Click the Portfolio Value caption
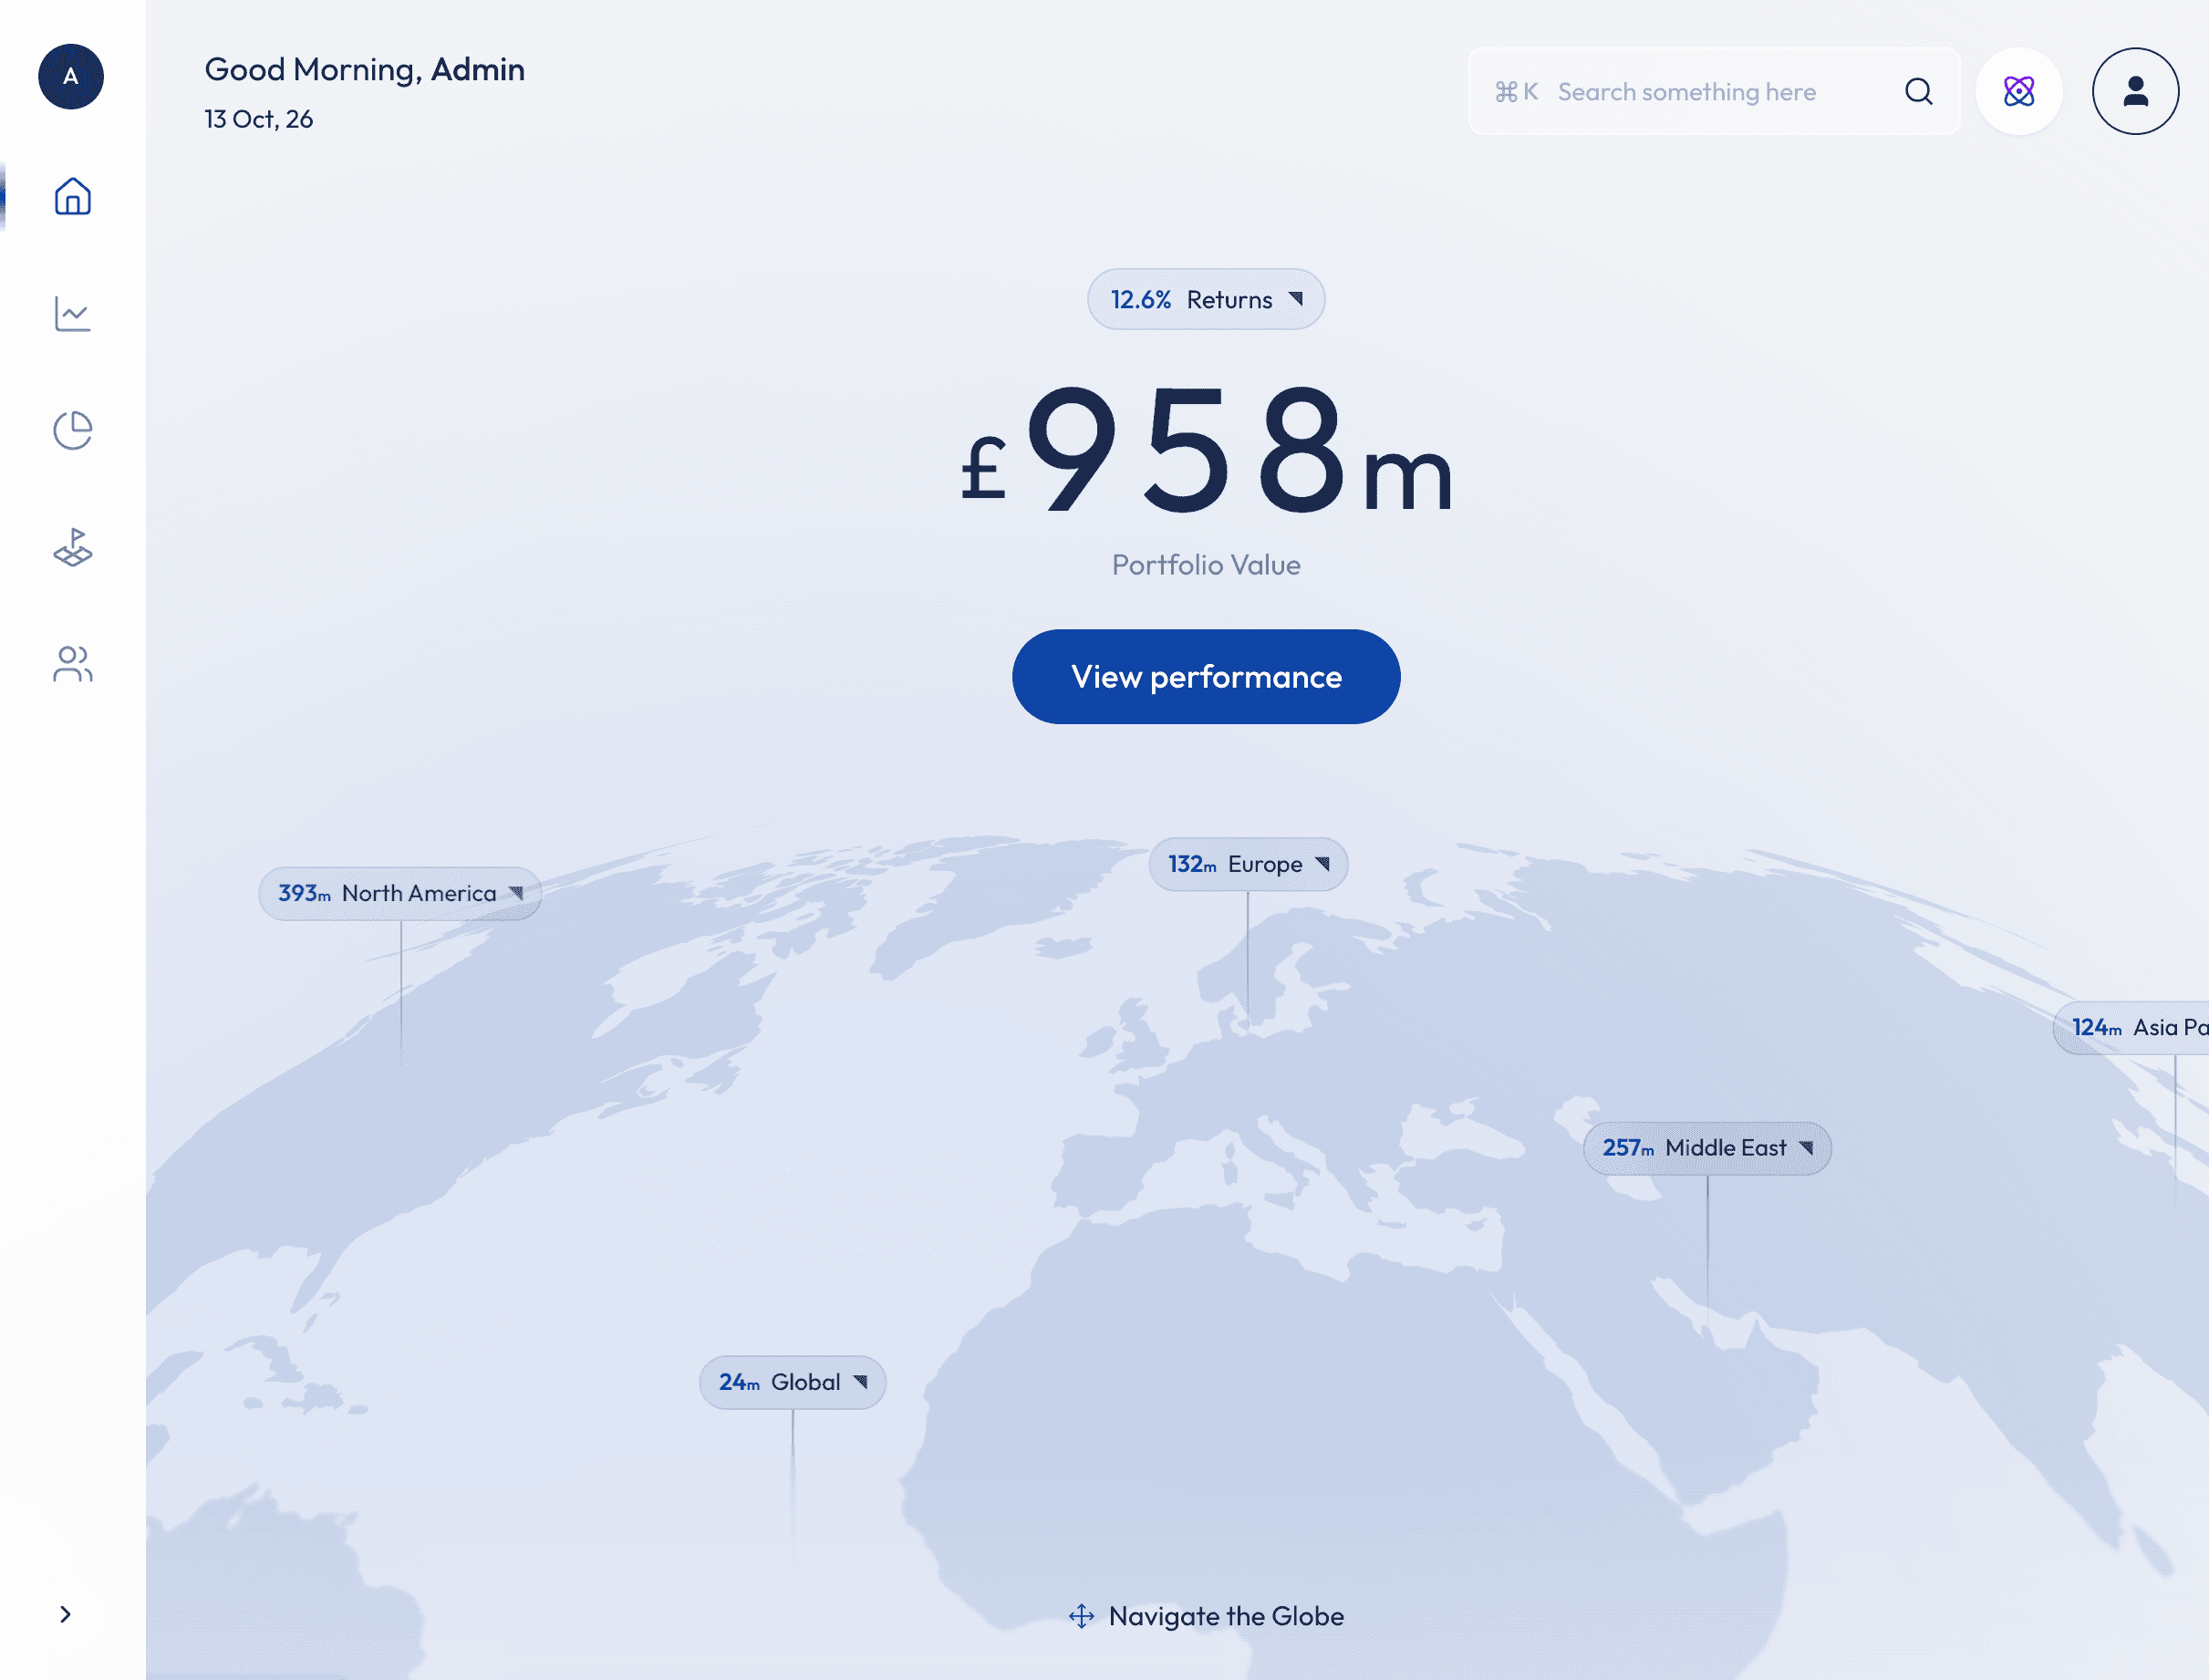The width and height of the screenshot is (2209, 1680). (x=1206, y=565)
